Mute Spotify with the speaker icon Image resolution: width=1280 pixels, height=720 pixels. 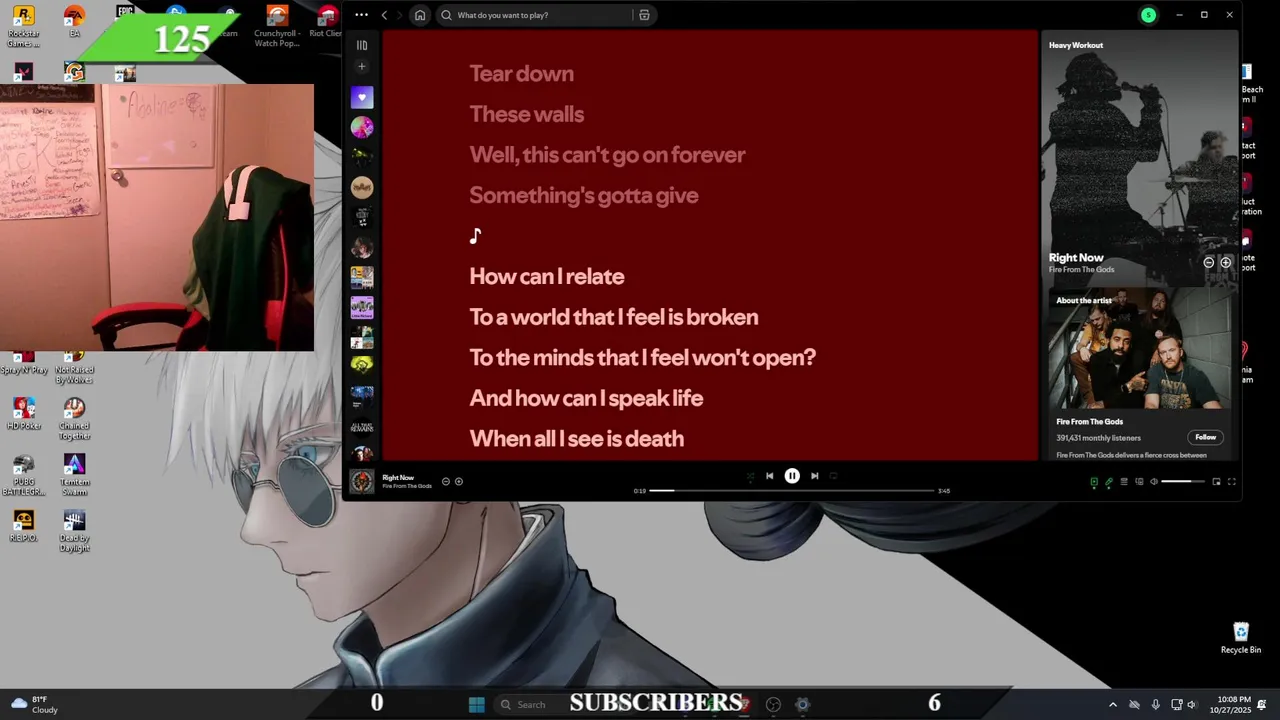click(1154, 482)
